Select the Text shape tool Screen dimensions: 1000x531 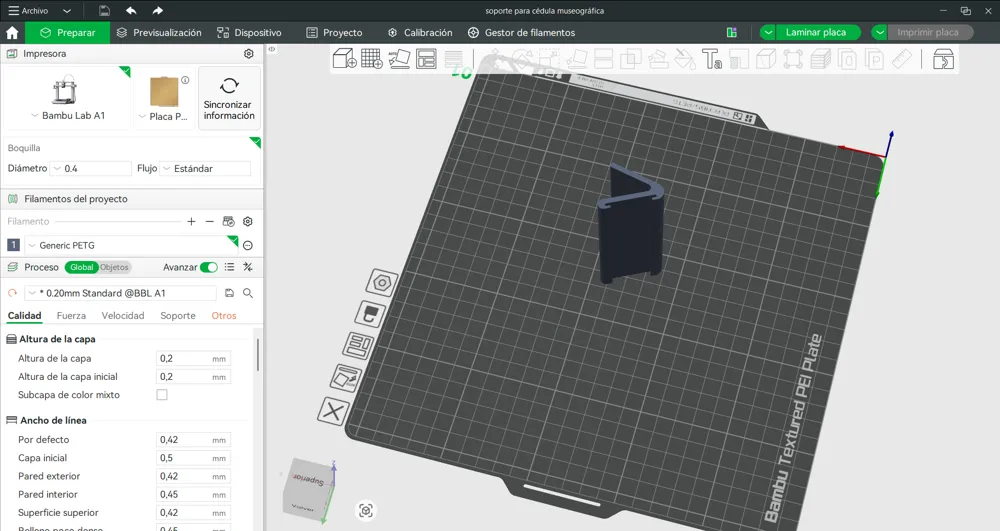[x=712, y=59]
